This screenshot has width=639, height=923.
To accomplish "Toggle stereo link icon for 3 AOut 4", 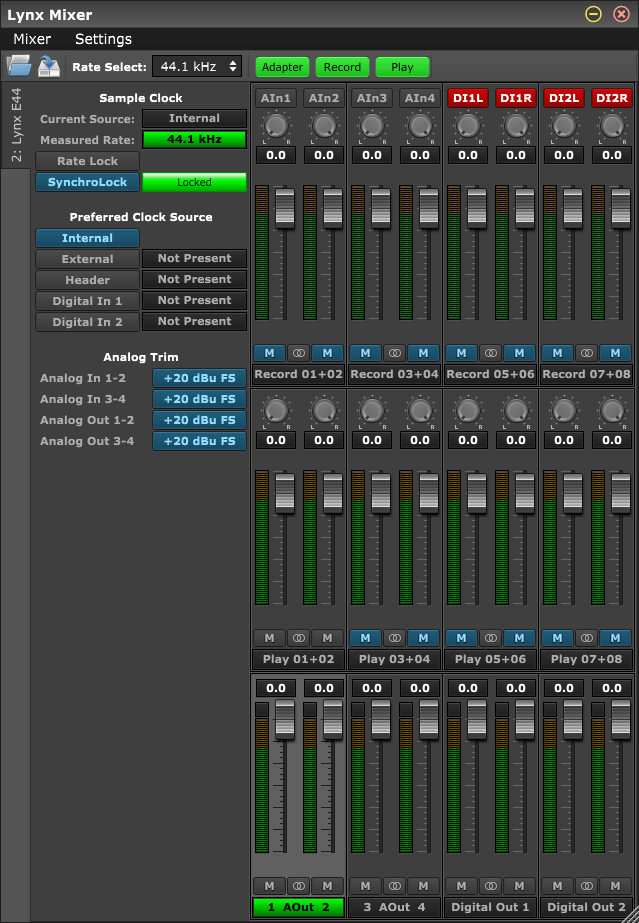I will 395,886.
